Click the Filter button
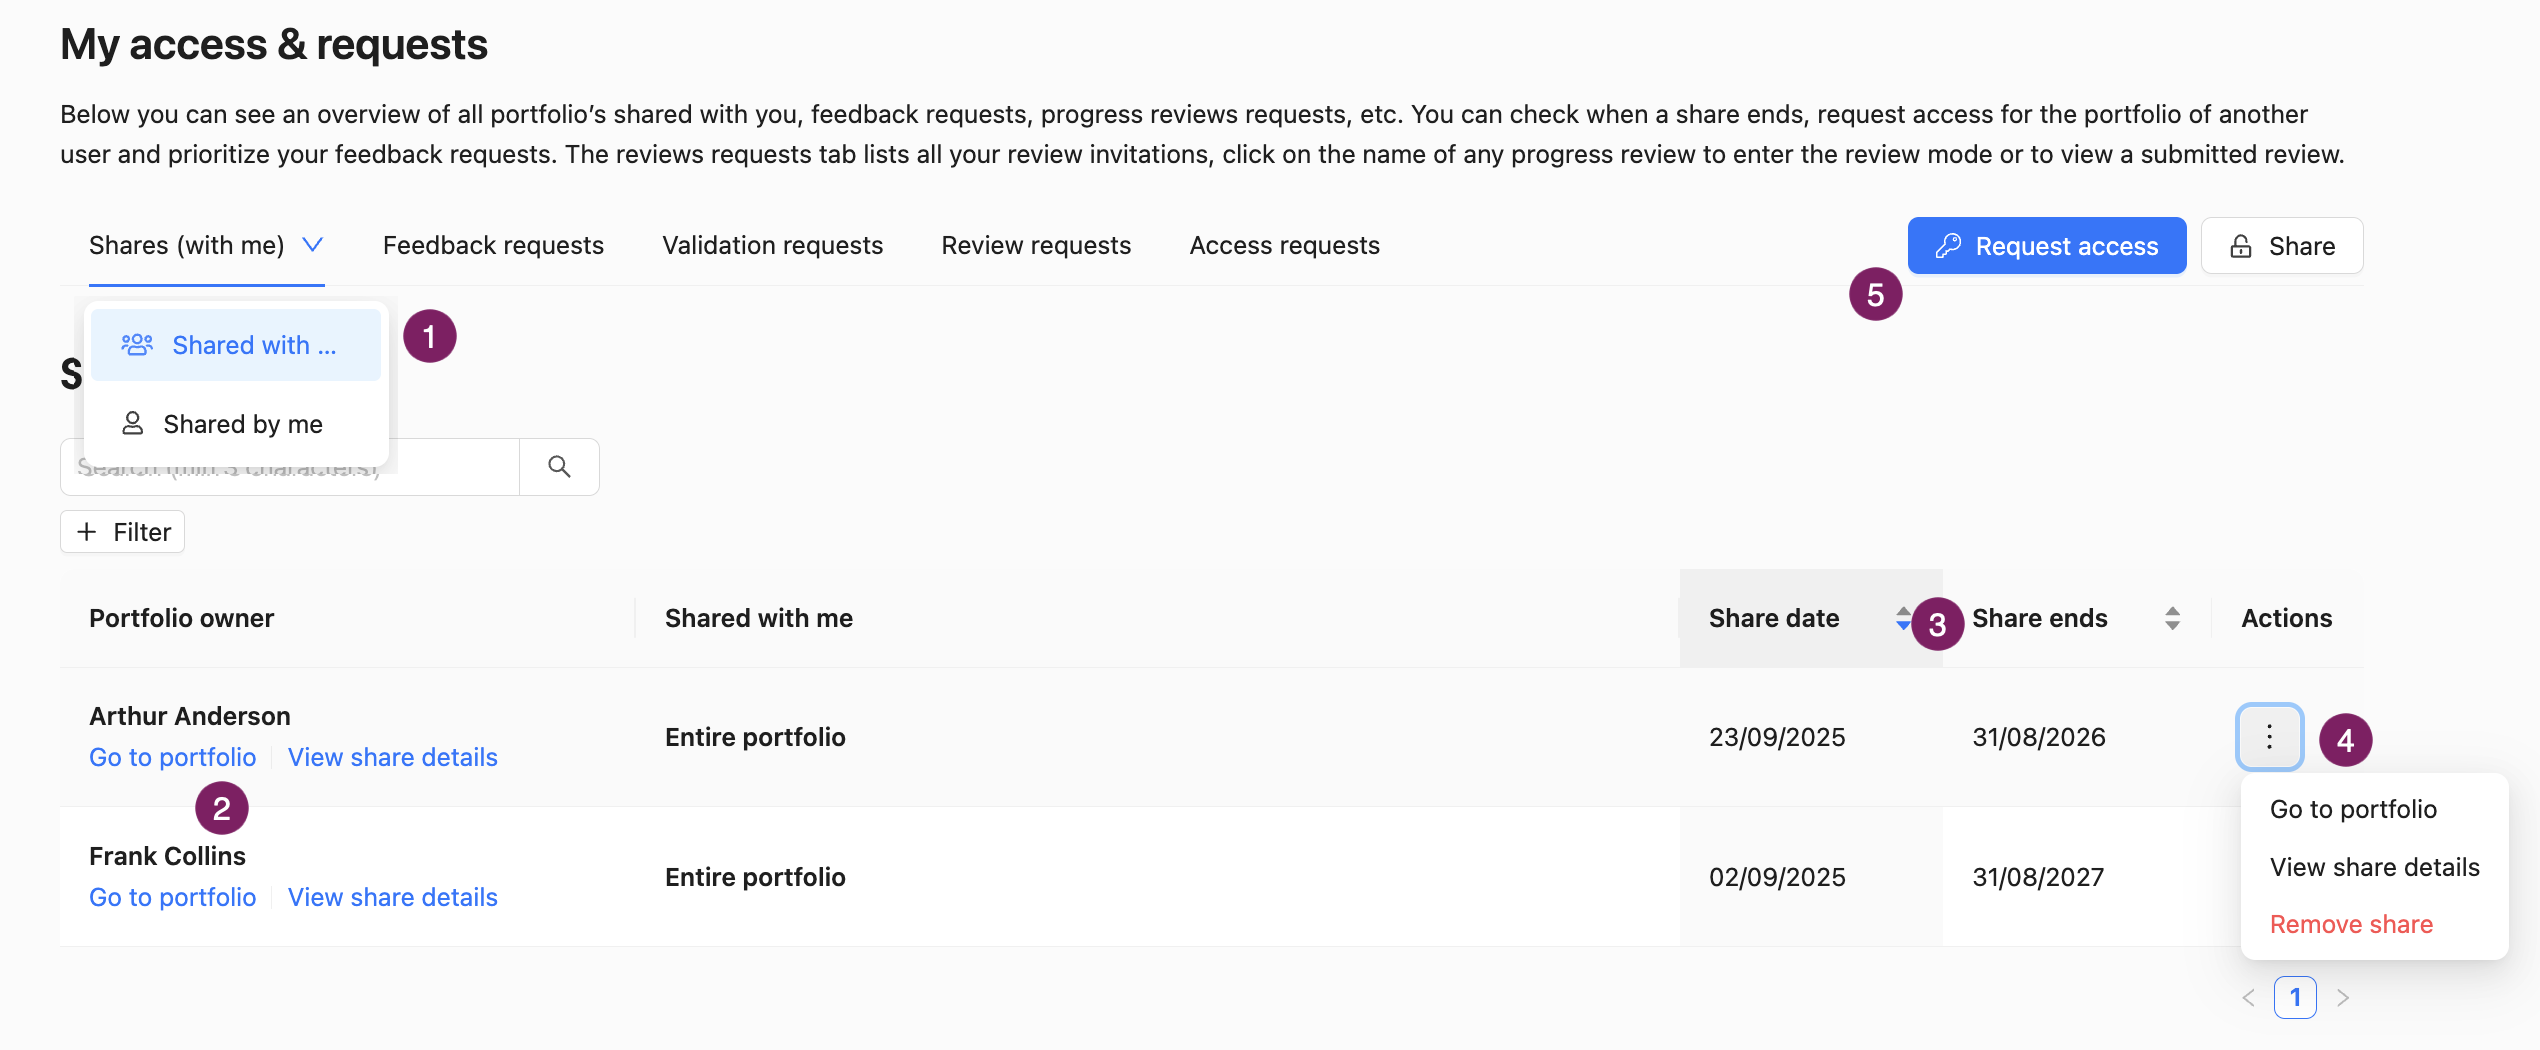Image resolution: width=2540 pixels, height=1050 pixels. pos(122,532)
